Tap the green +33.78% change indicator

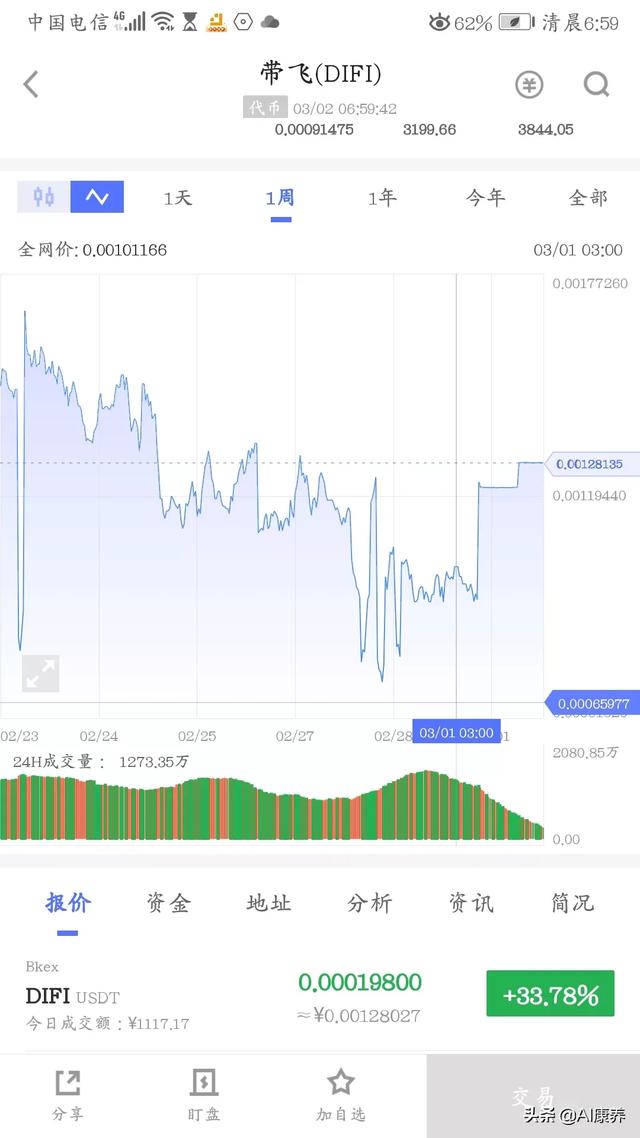pos(549,995)
